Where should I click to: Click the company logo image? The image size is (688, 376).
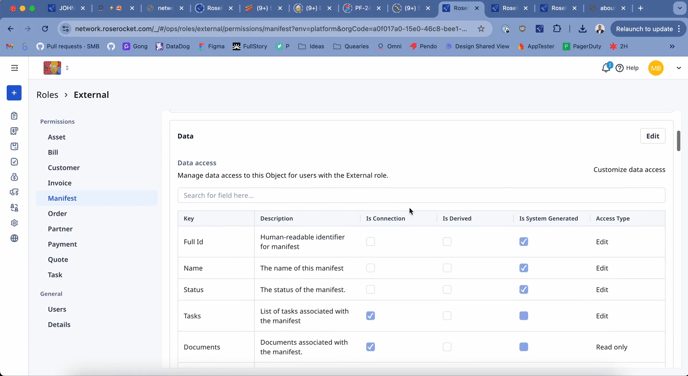coord(52,68)
